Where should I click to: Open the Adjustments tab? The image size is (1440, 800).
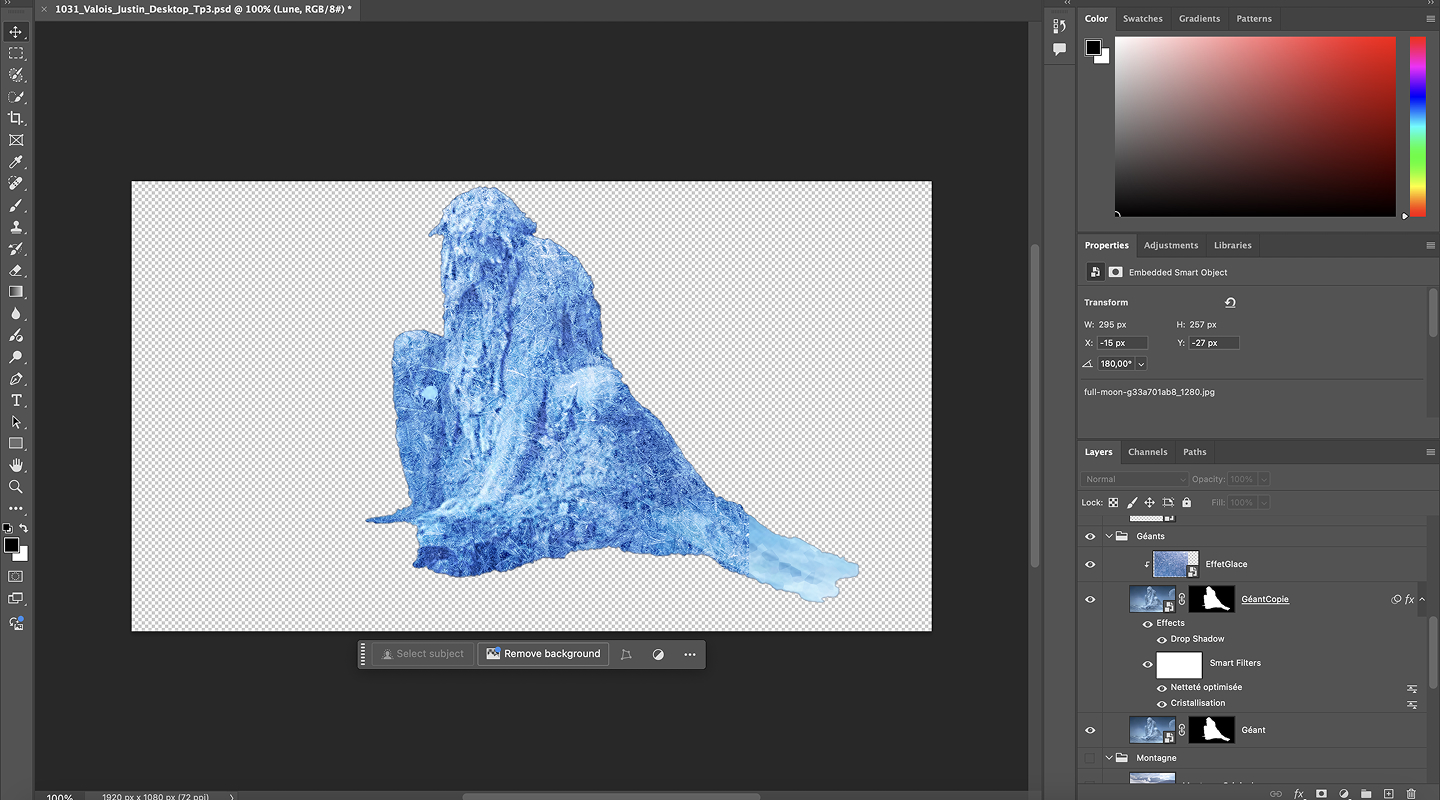(x=1170, y=245)
